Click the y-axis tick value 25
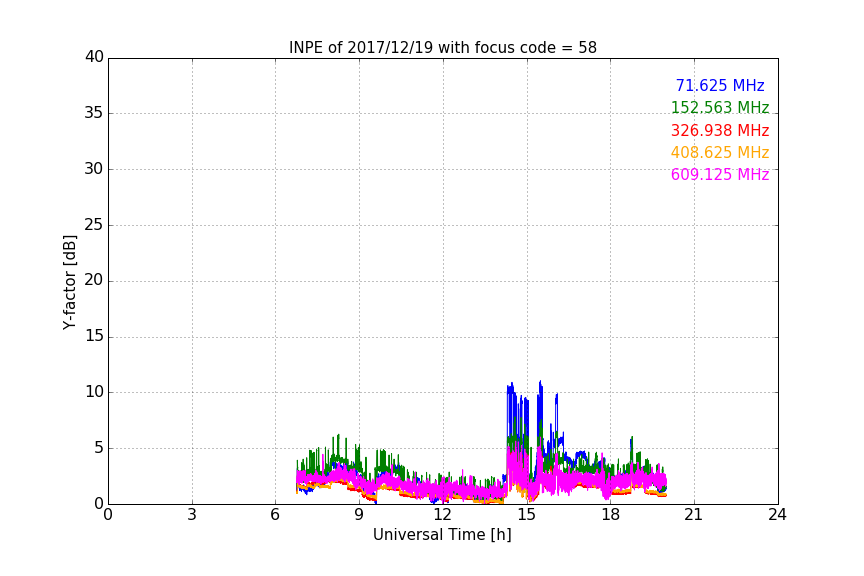 pos(94,225)
